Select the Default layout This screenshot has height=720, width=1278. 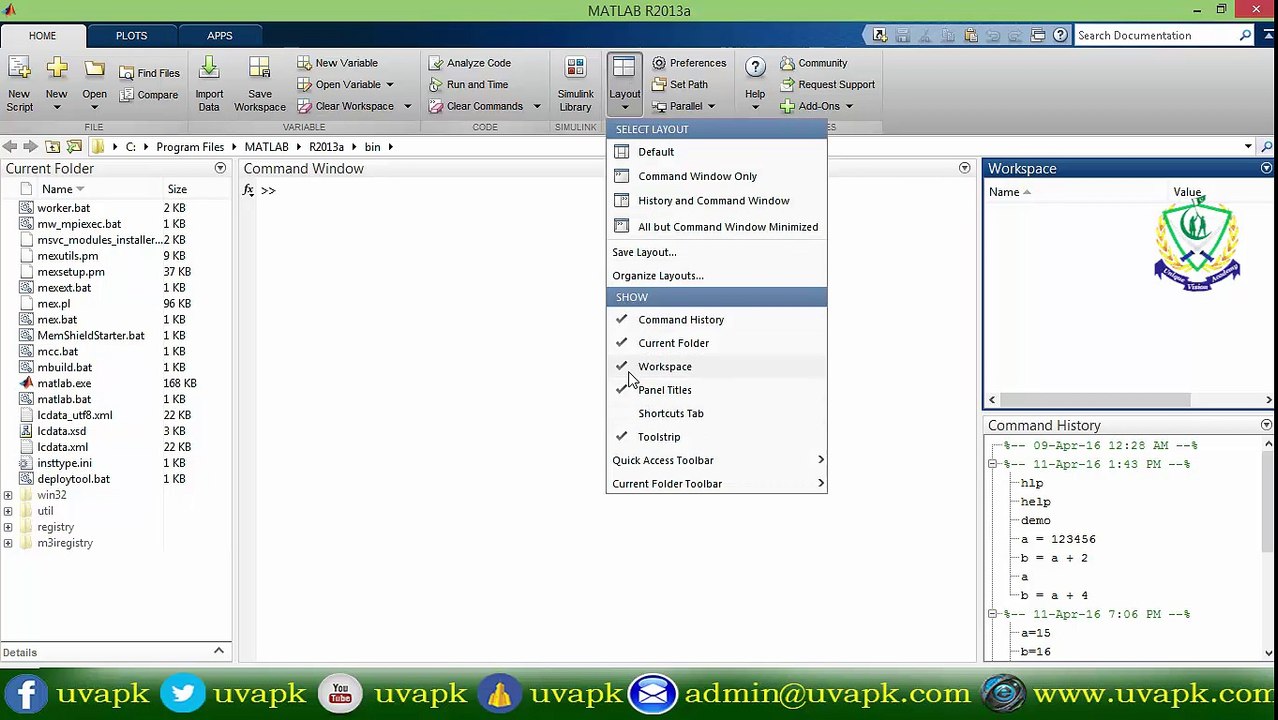tap(716, 152)
